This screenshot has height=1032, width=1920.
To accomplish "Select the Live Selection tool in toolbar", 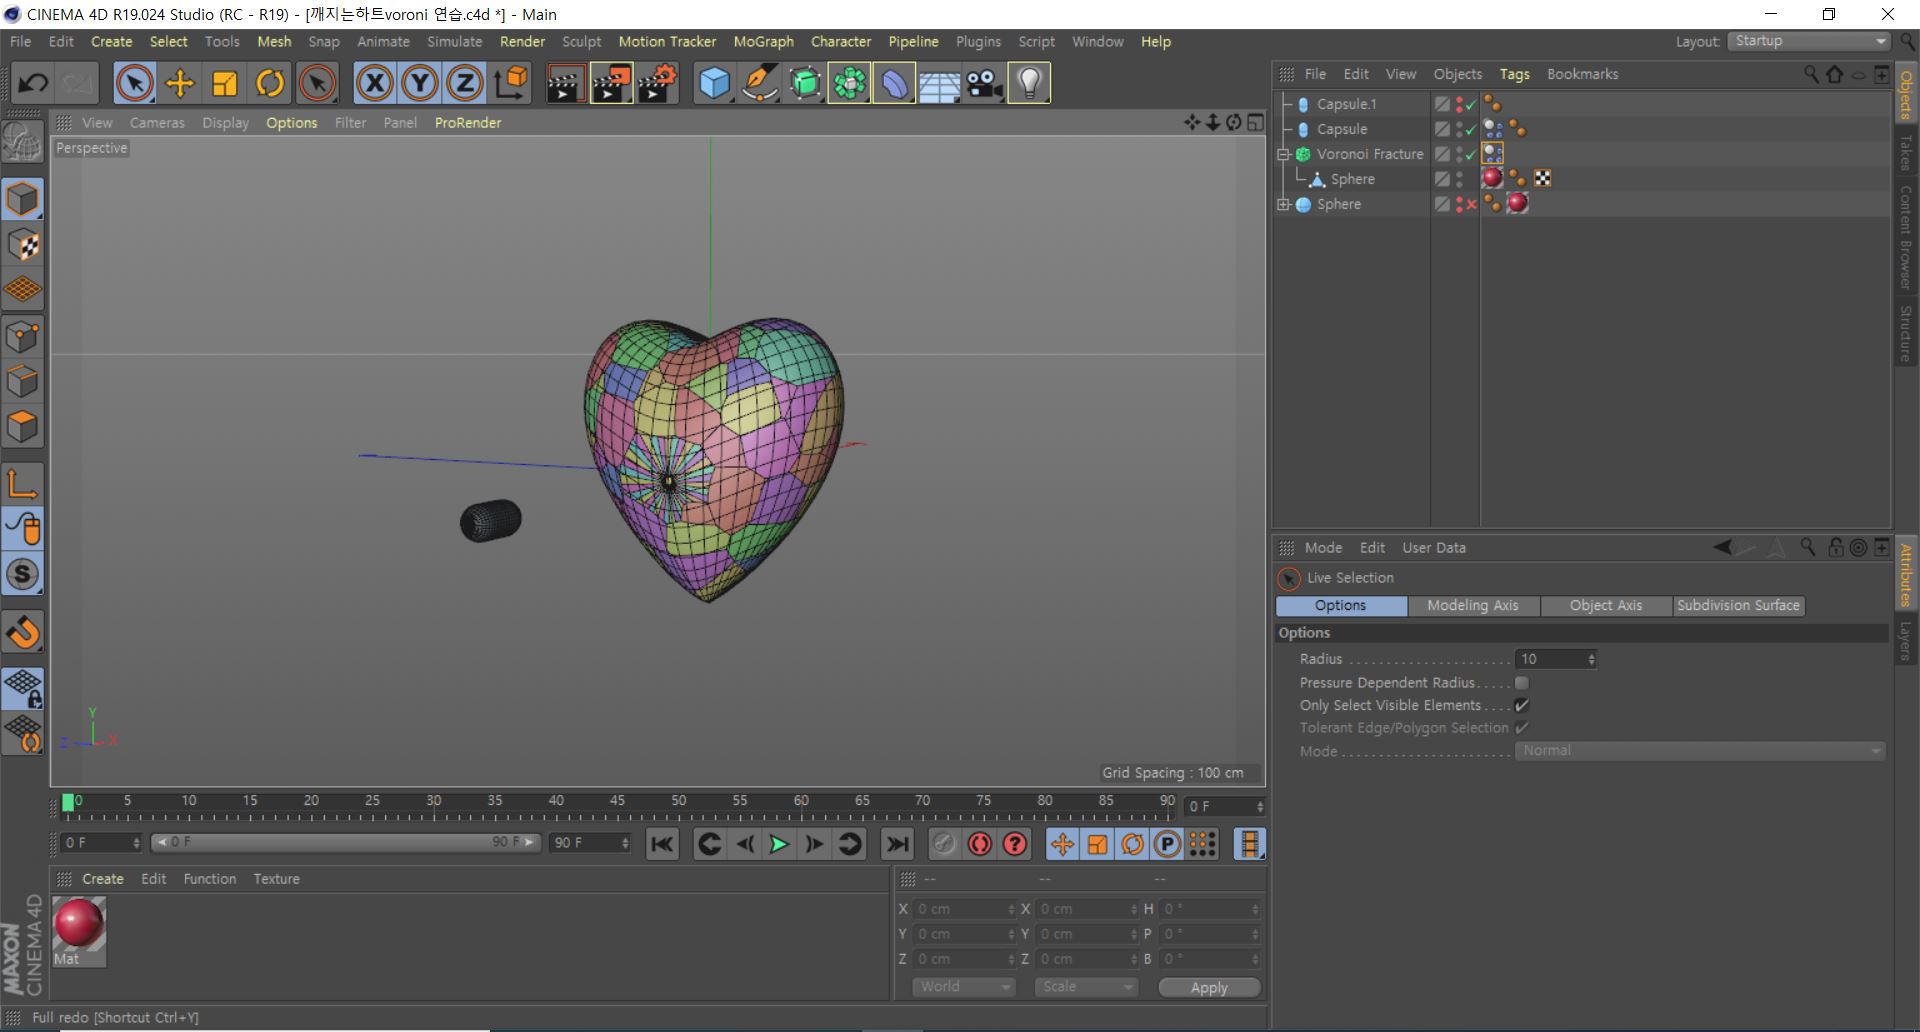I will point(134,83).
